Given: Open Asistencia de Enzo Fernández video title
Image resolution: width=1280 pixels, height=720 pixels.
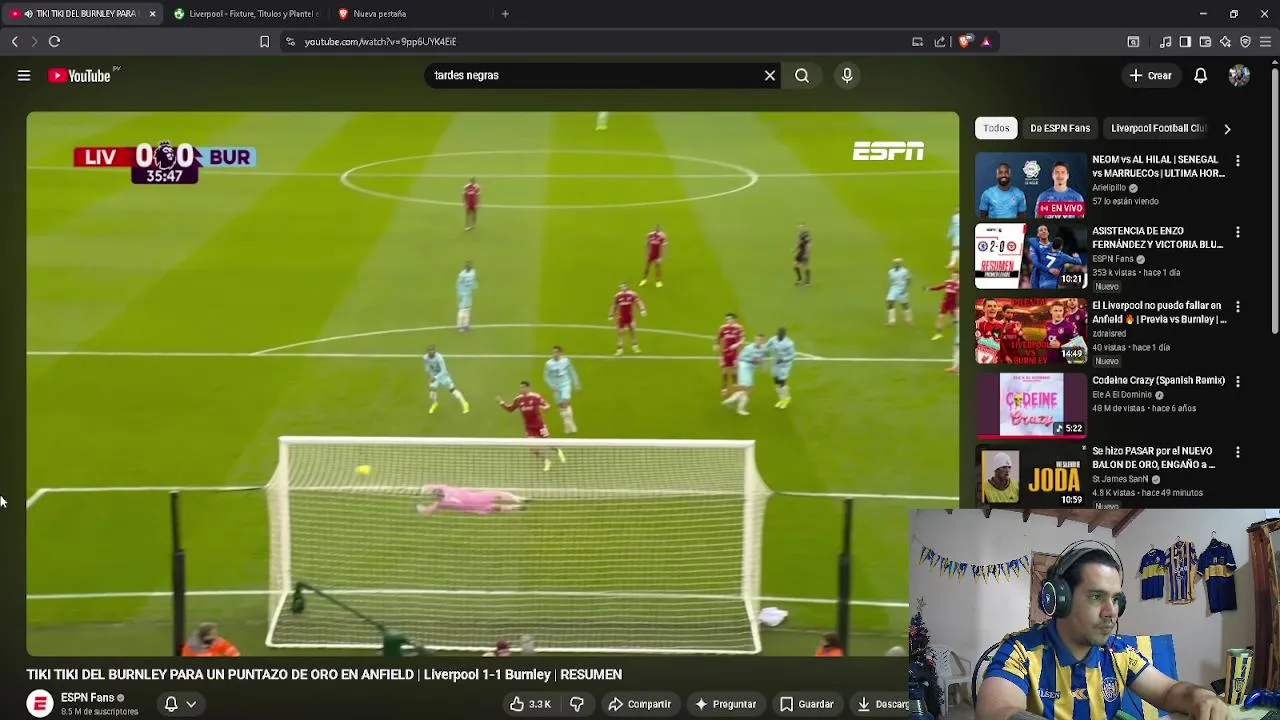Looking at the screenshot, I should click(x=1157, y=238).
